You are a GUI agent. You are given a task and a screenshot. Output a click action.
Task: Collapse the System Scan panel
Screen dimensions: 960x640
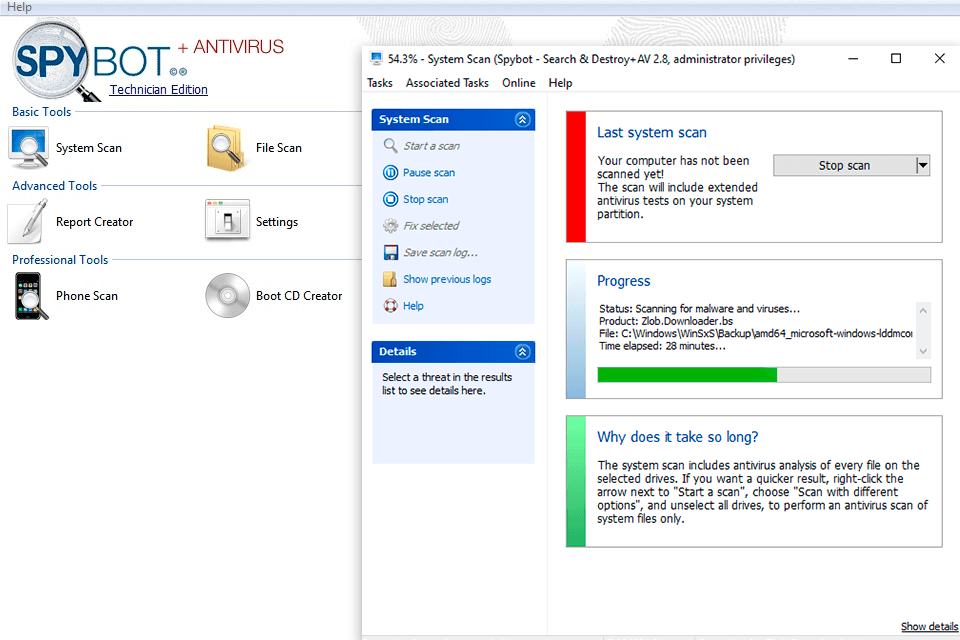522,119
